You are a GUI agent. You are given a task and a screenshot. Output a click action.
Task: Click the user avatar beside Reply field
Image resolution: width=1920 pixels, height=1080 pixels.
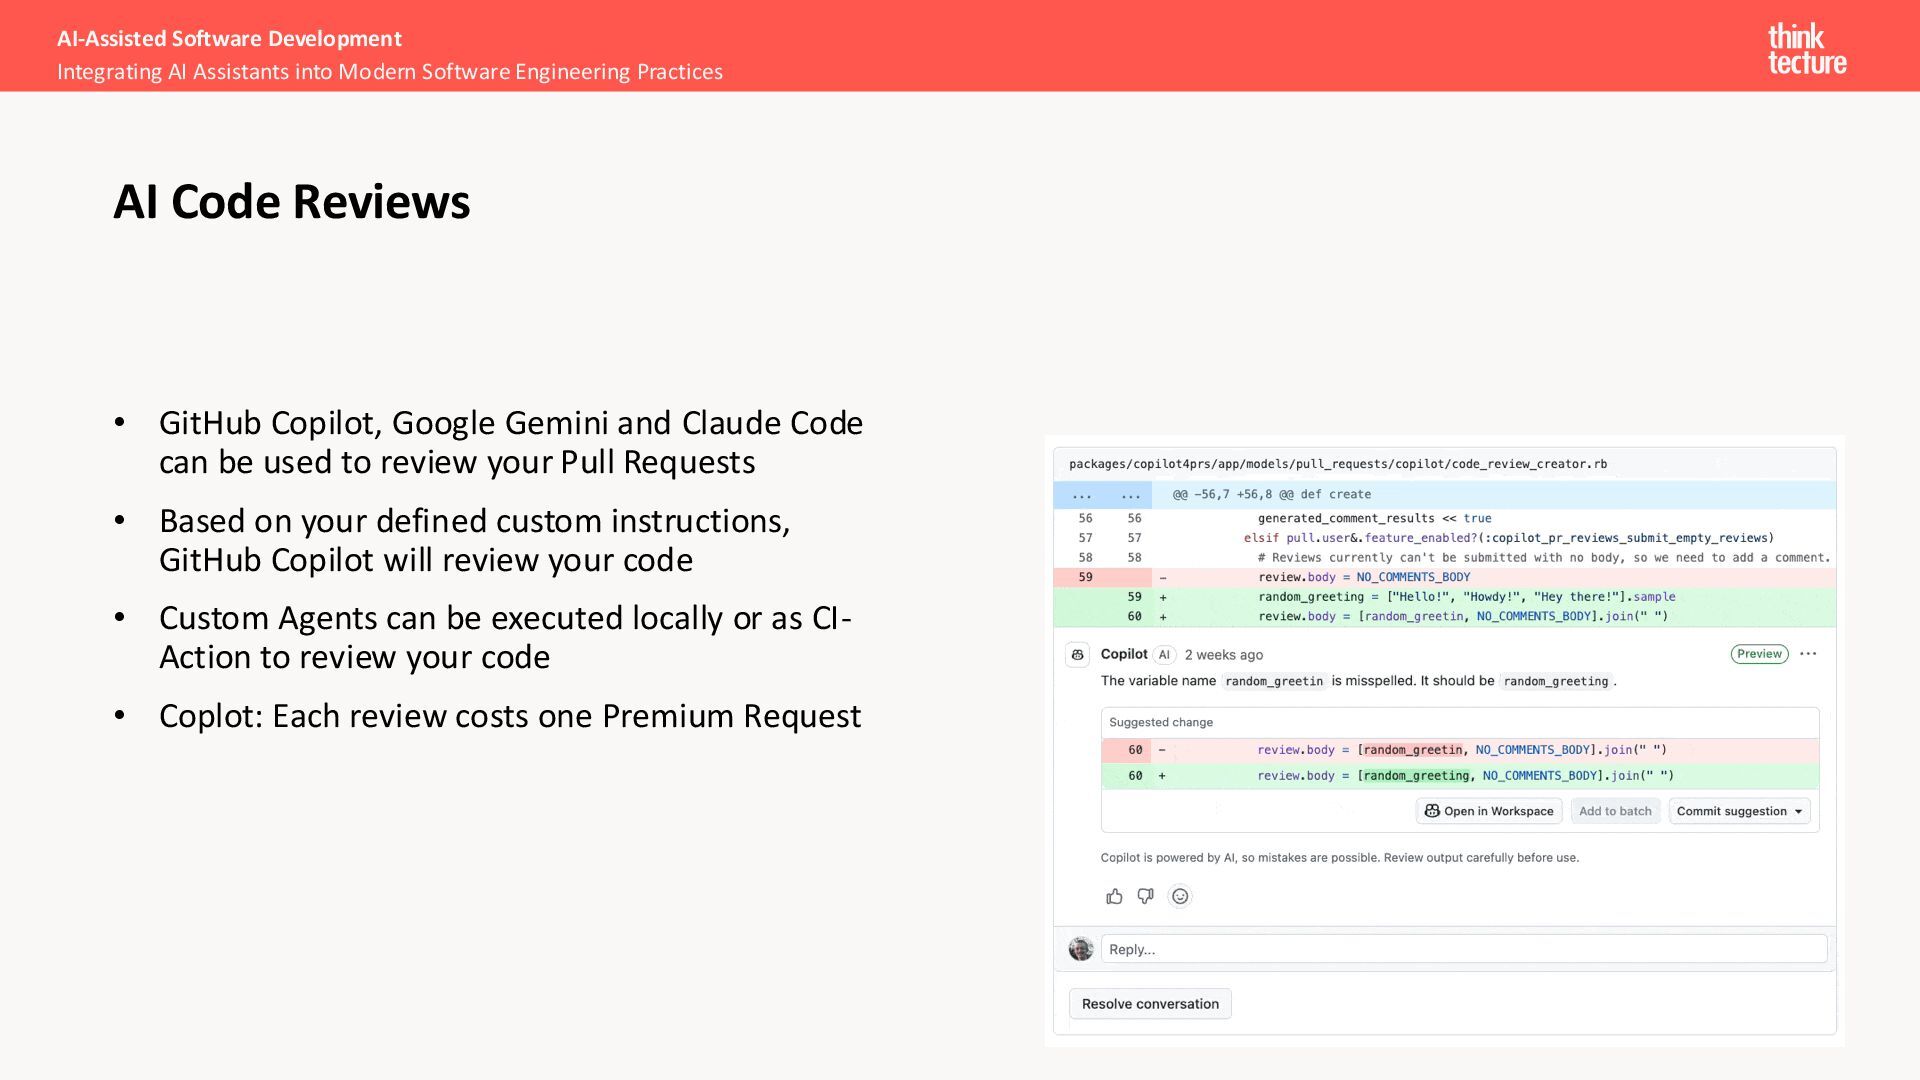[x=1081, y=949]
